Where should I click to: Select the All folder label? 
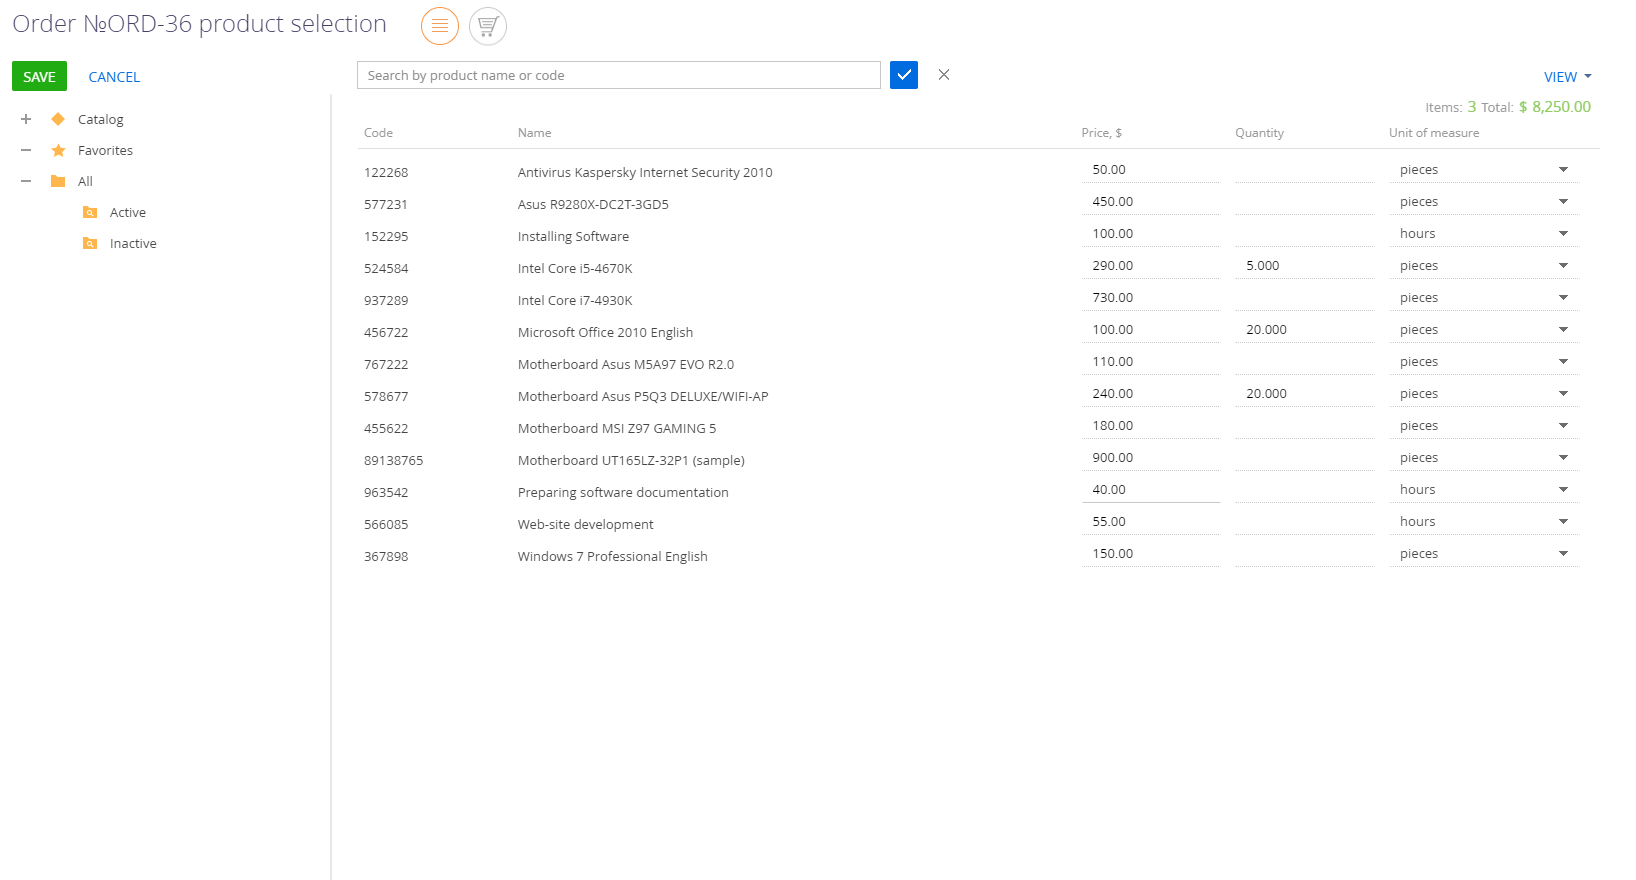[x=85, y=181]
